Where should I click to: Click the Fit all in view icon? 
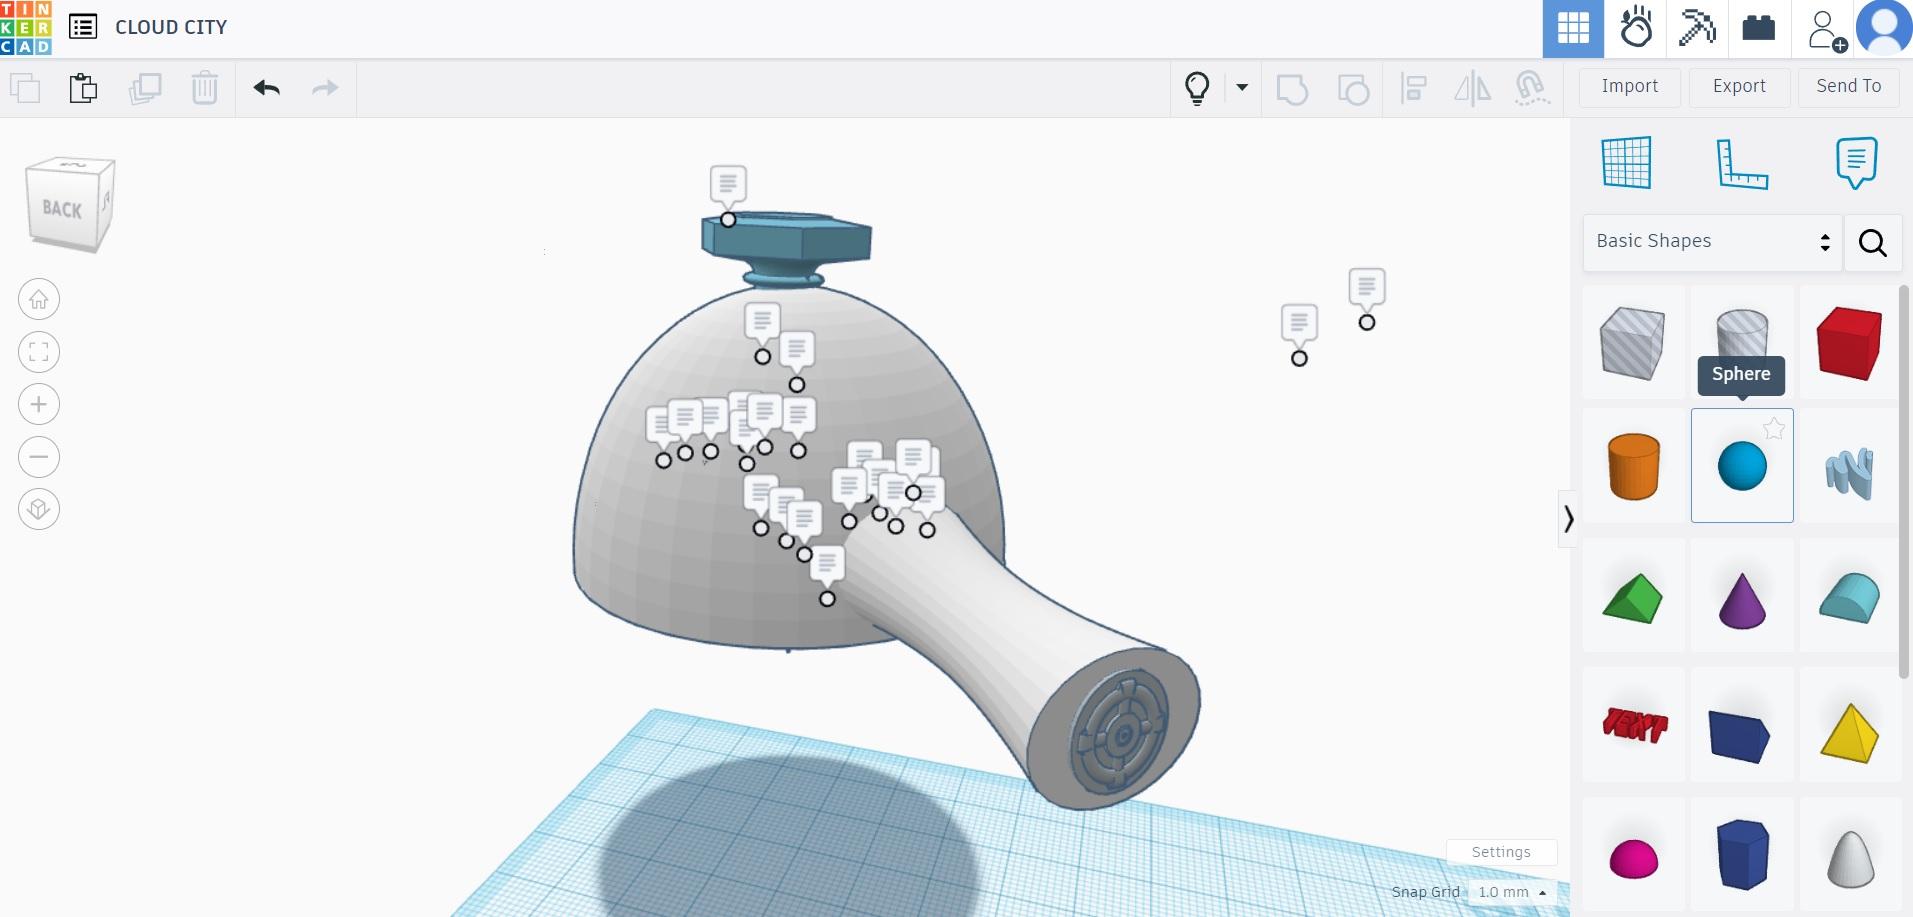click(x=39, y=352)
